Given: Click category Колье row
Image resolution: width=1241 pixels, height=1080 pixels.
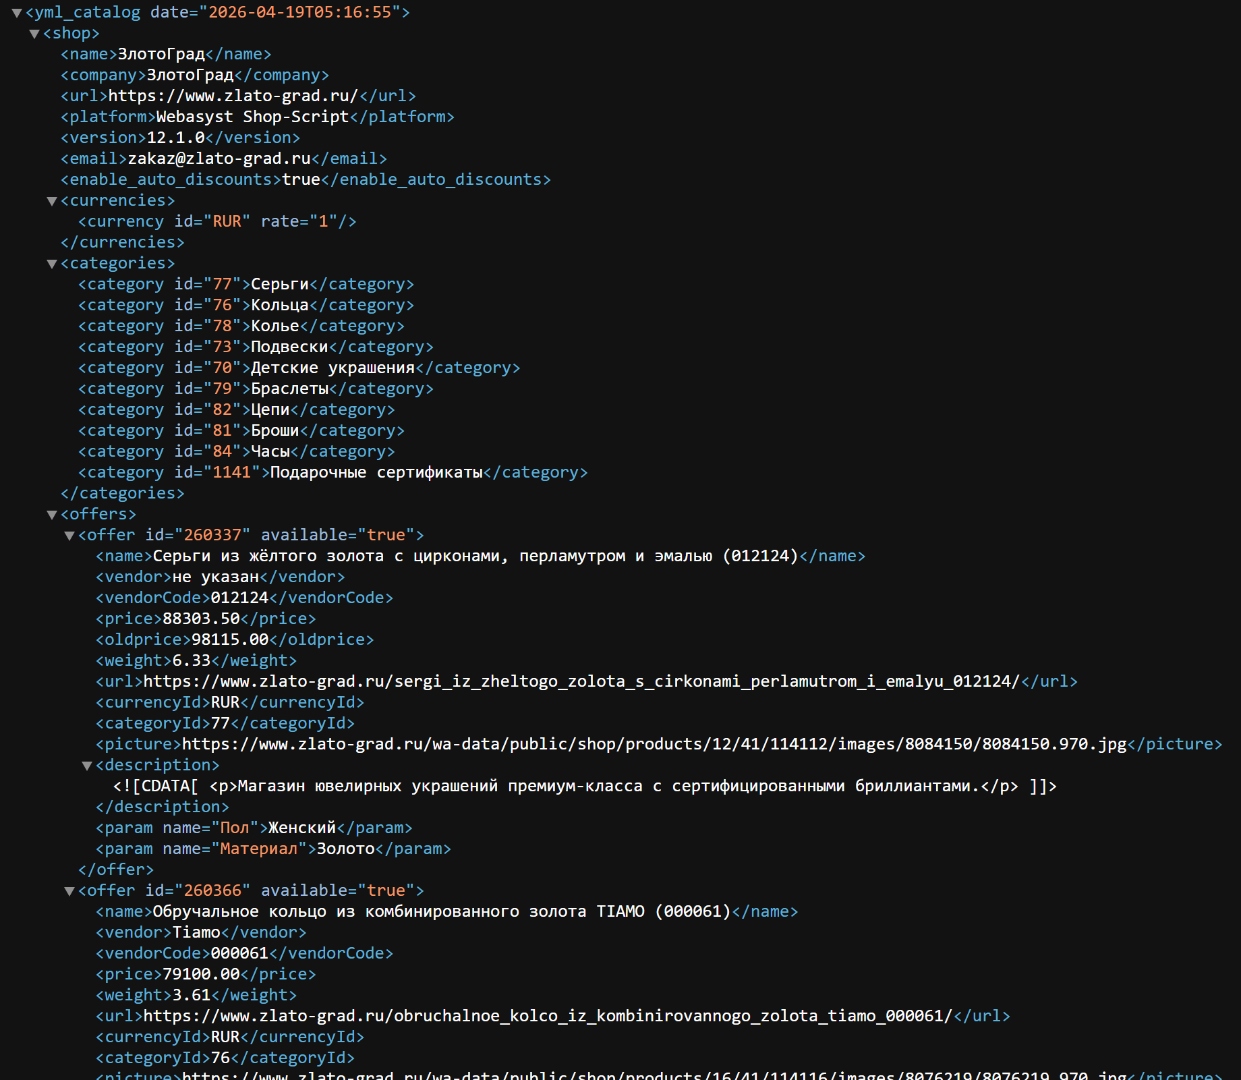Looking at the screenshot, I should coord(241,327).
